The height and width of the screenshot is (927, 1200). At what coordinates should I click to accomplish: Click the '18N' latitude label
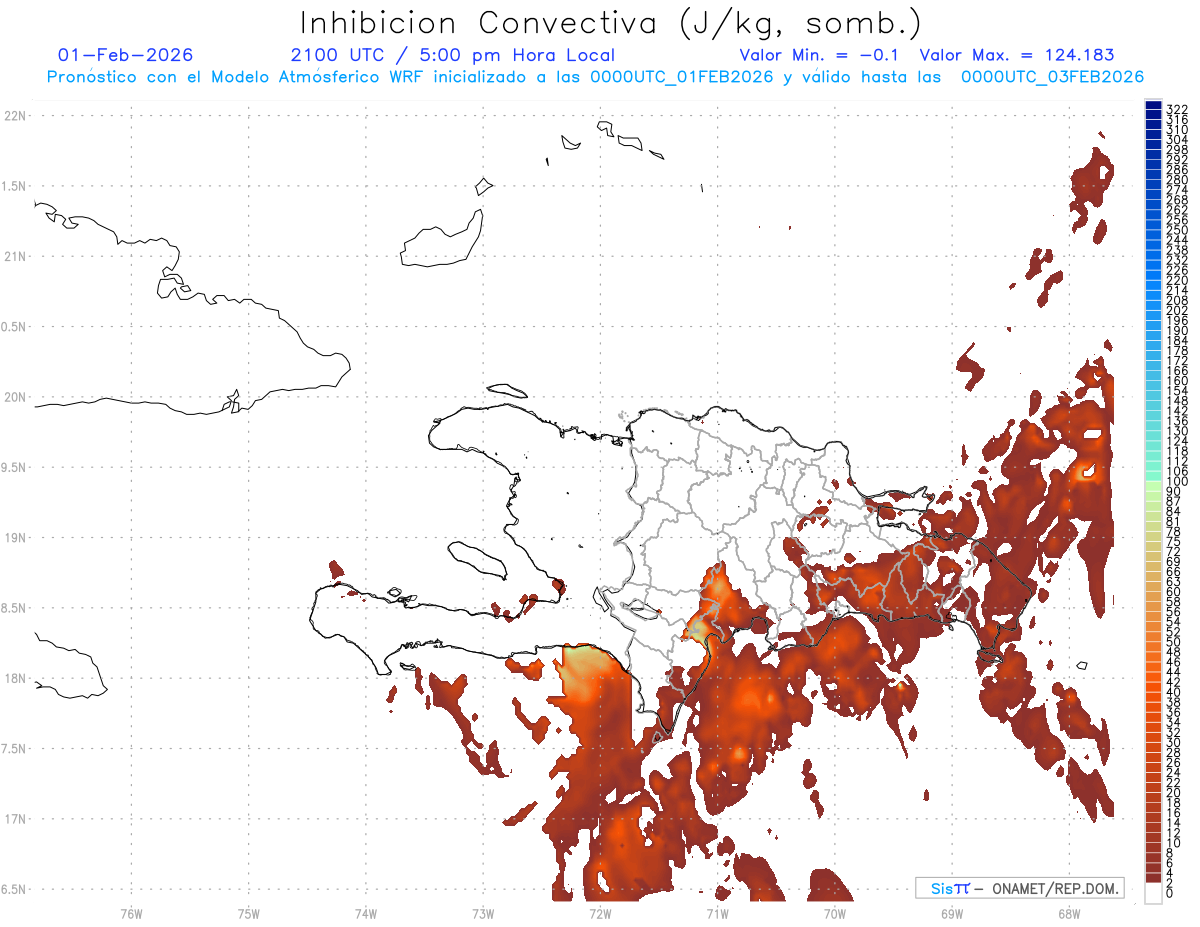pyautogui.click(x=15, y=678)
